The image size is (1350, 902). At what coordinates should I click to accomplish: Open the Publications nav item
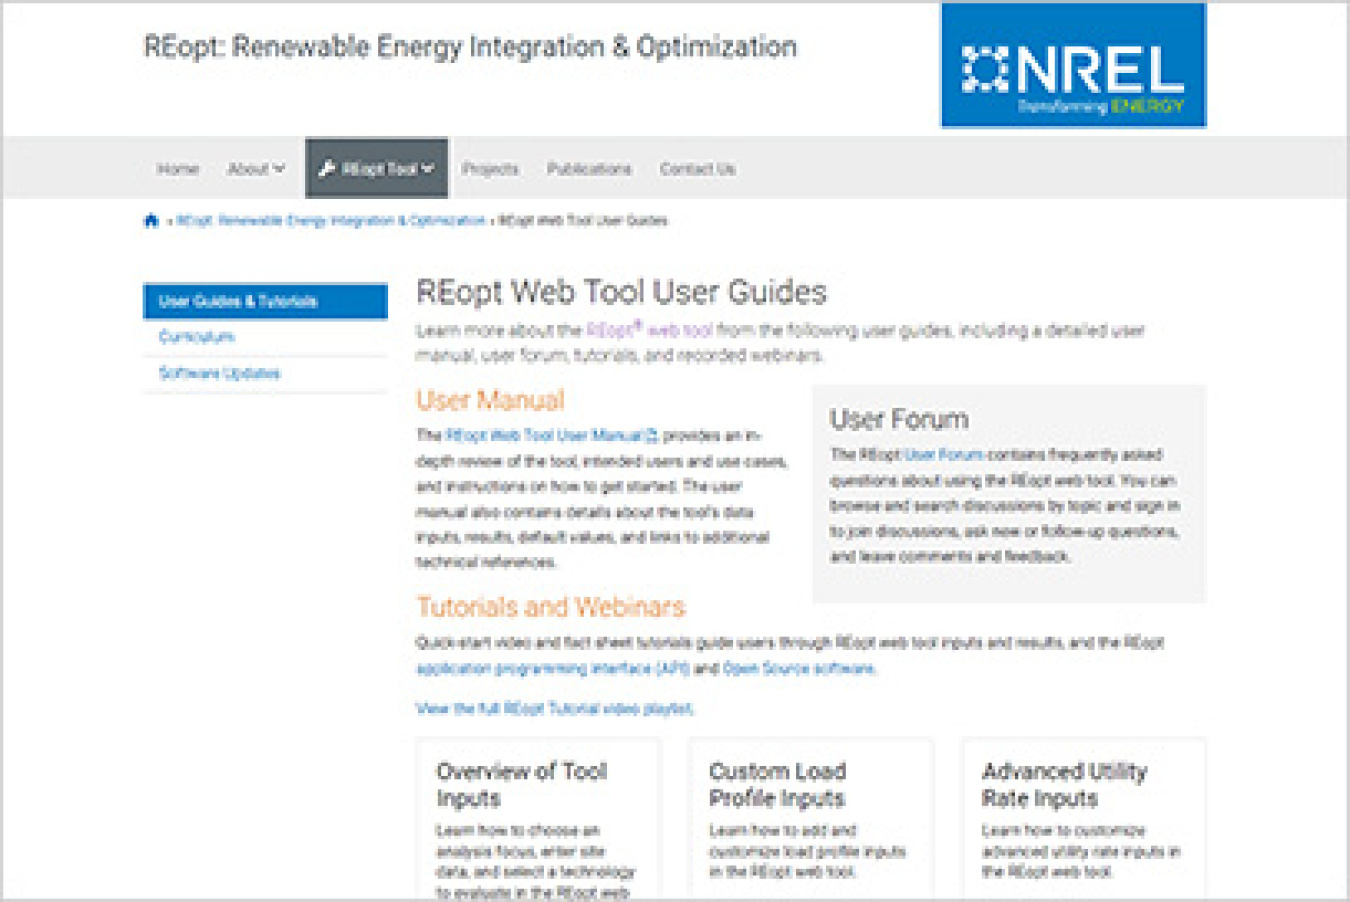tap(589, 169)
